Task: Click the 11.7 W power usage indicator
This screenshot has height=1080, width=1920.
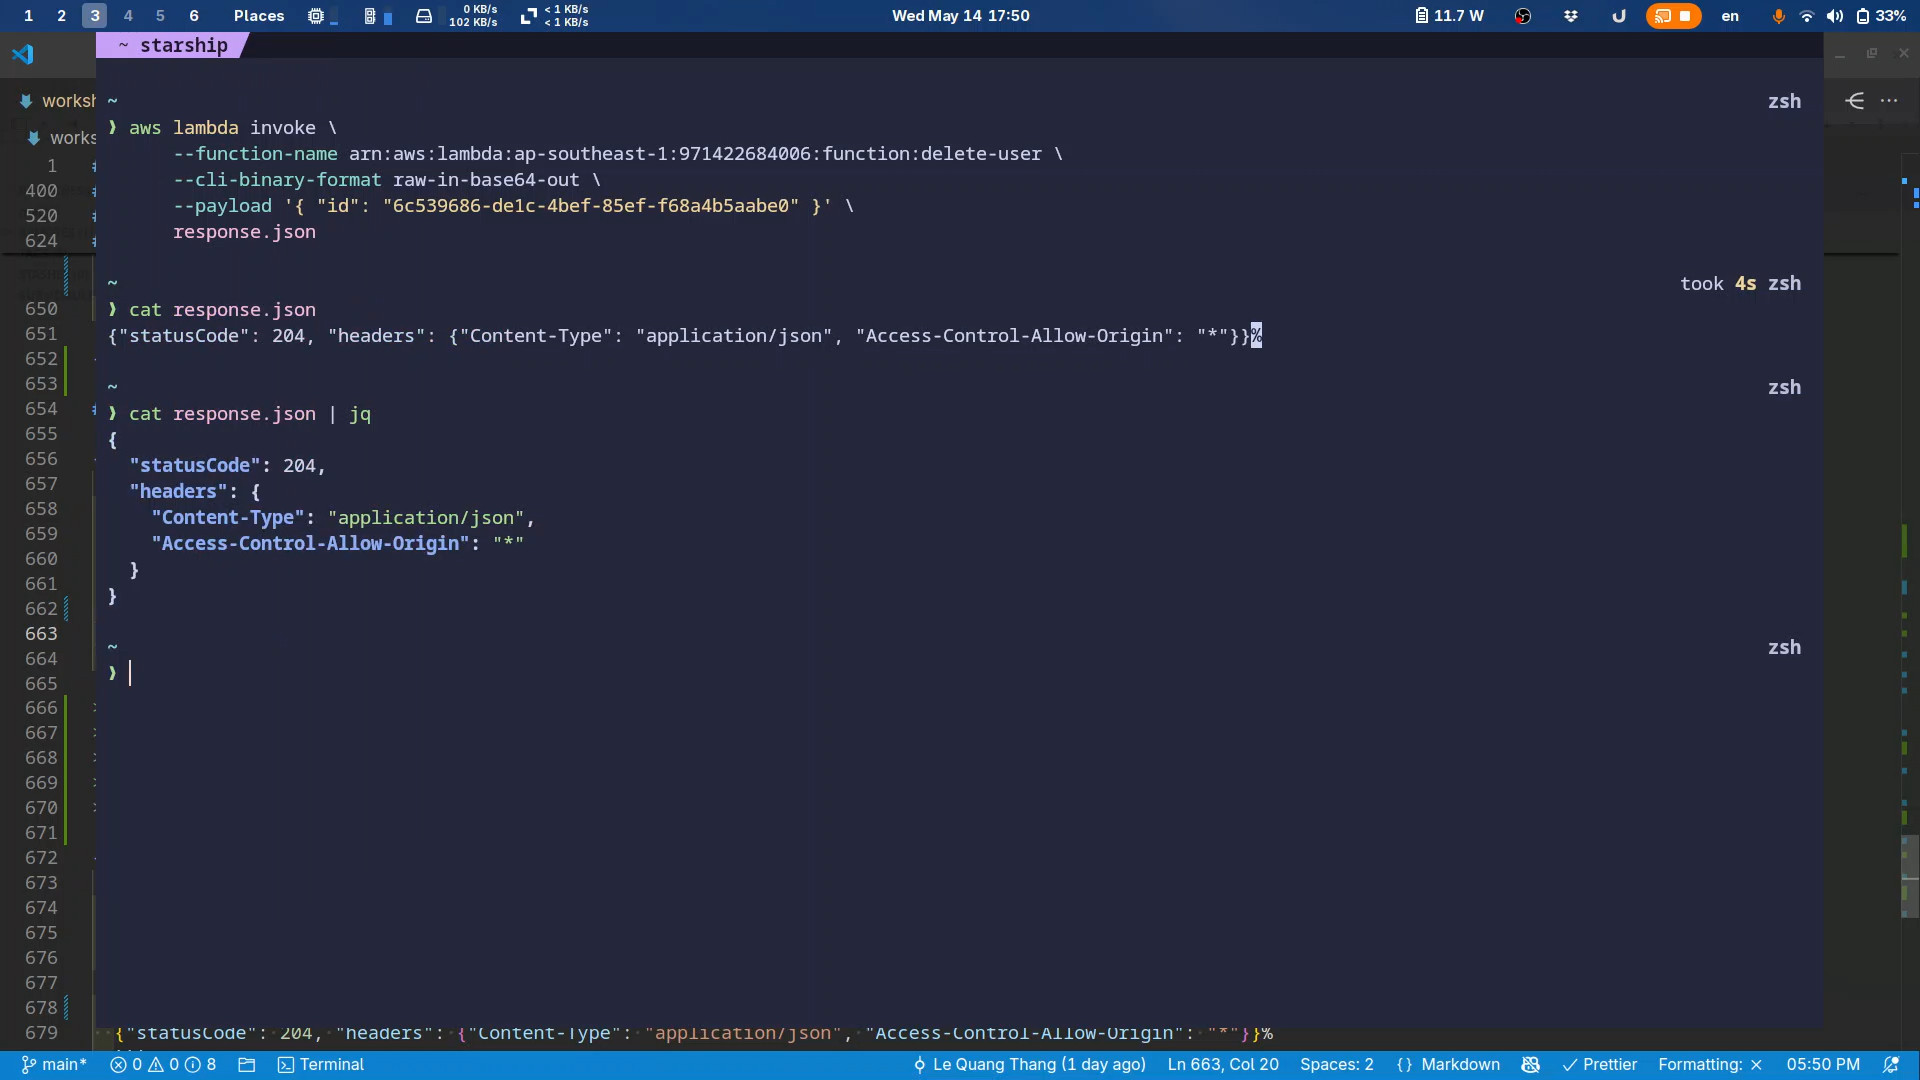Action: (x=1449, y=16)
